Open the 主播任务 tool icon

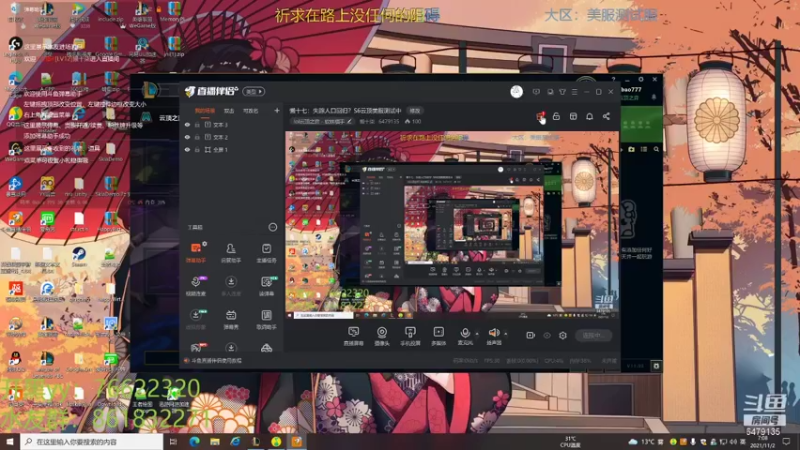point(266,252)
